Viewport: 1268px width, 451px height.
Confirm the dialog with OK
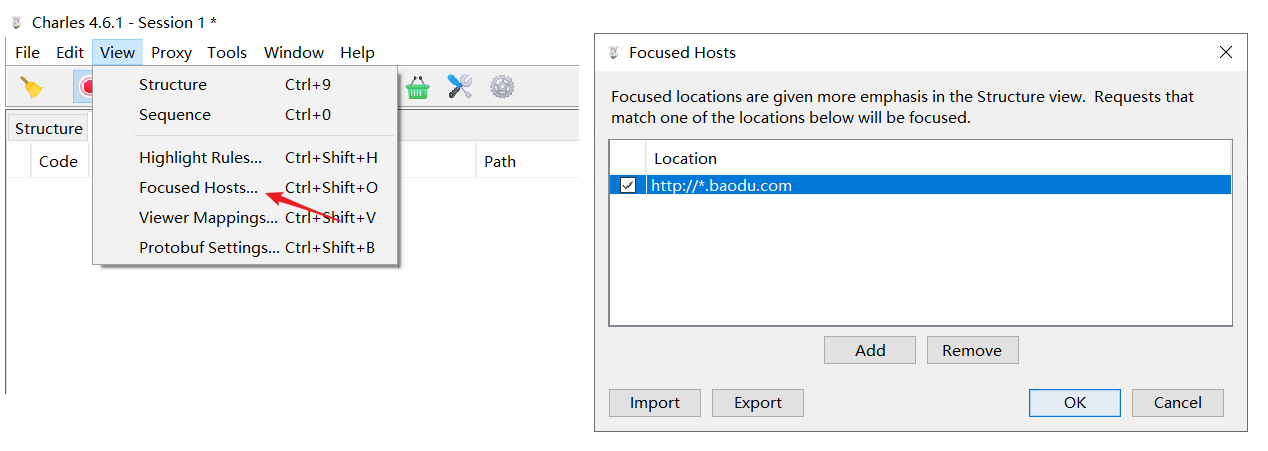click(1075, 403)
